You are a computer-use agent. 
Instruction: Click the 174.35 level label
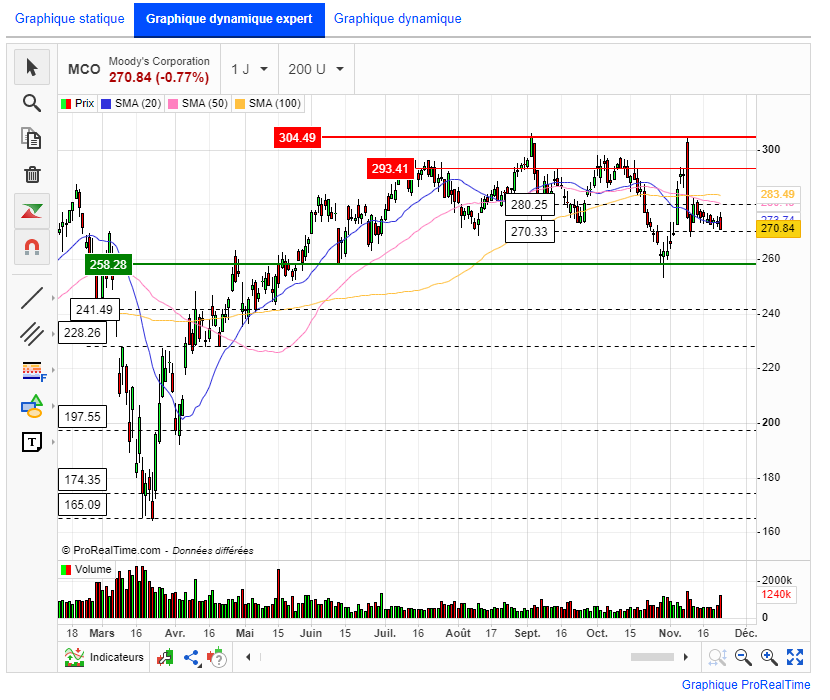click(x=82, y=480)
